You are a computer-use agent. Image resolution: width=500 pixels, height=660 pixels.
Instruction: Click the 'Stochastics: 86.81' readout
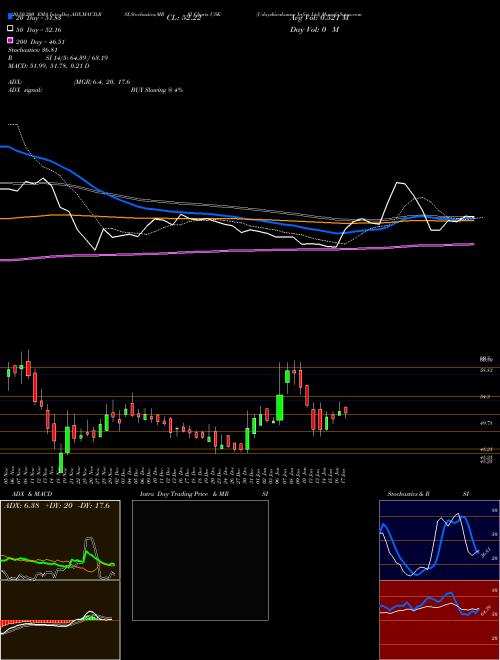click(x=35, y=50)
